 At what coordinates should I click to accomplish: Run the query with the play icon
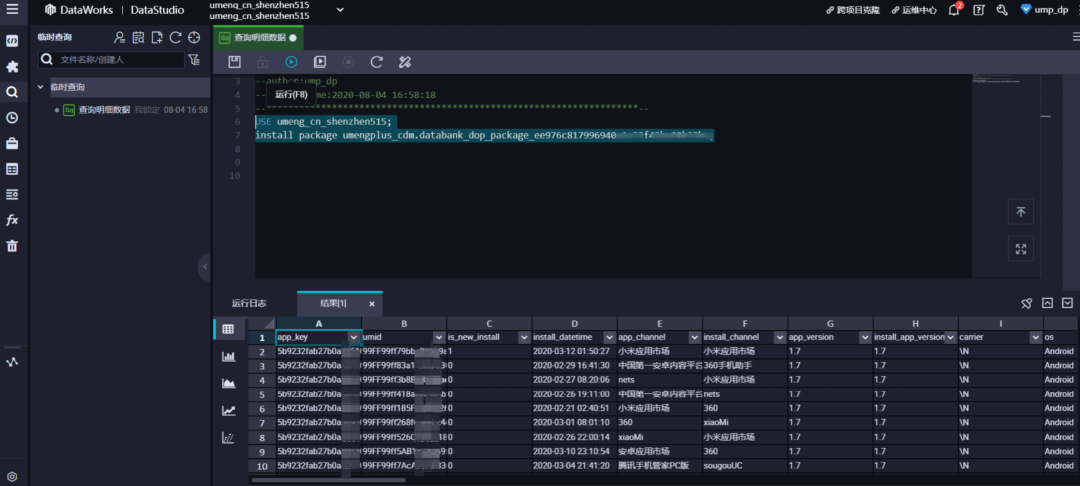[291, 62]
